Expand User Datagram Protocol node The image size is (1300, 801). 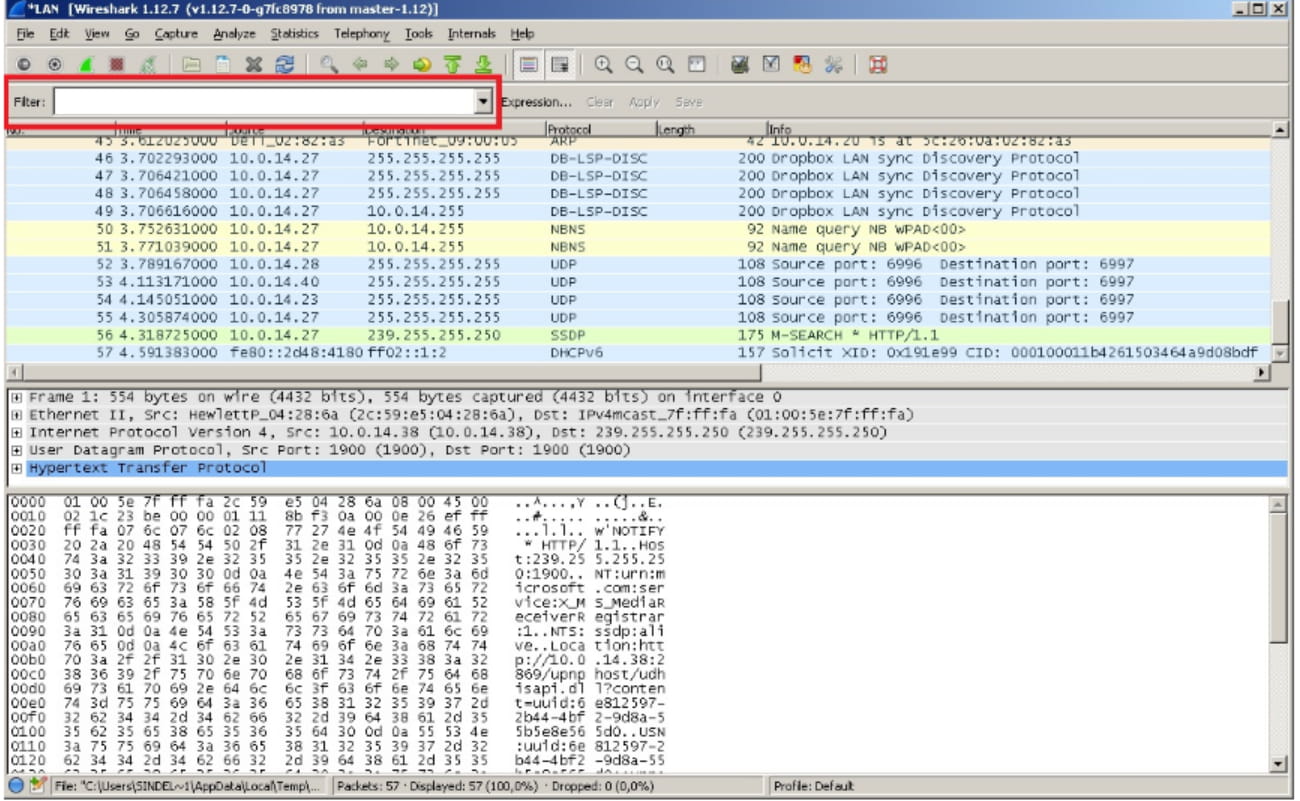pyautogui.click(x=16, y=450)
